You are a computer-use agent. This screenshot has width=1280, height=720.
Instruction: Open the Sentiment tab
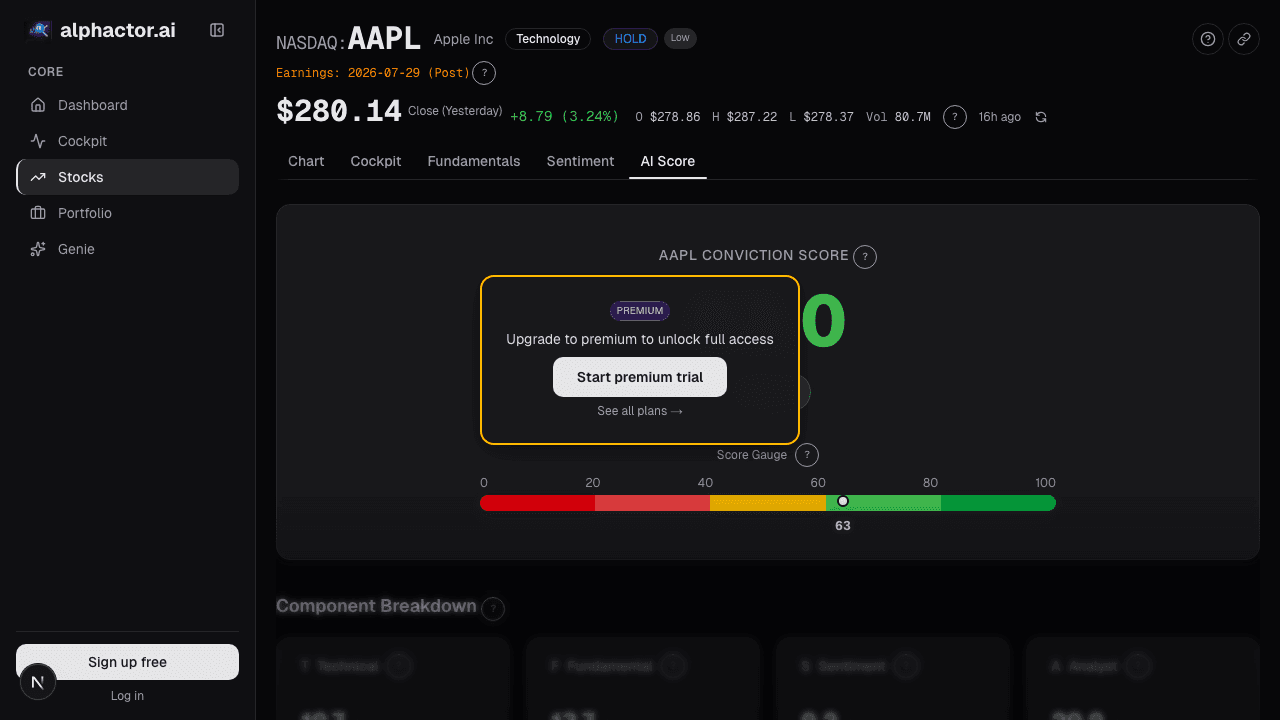(580, 161)
